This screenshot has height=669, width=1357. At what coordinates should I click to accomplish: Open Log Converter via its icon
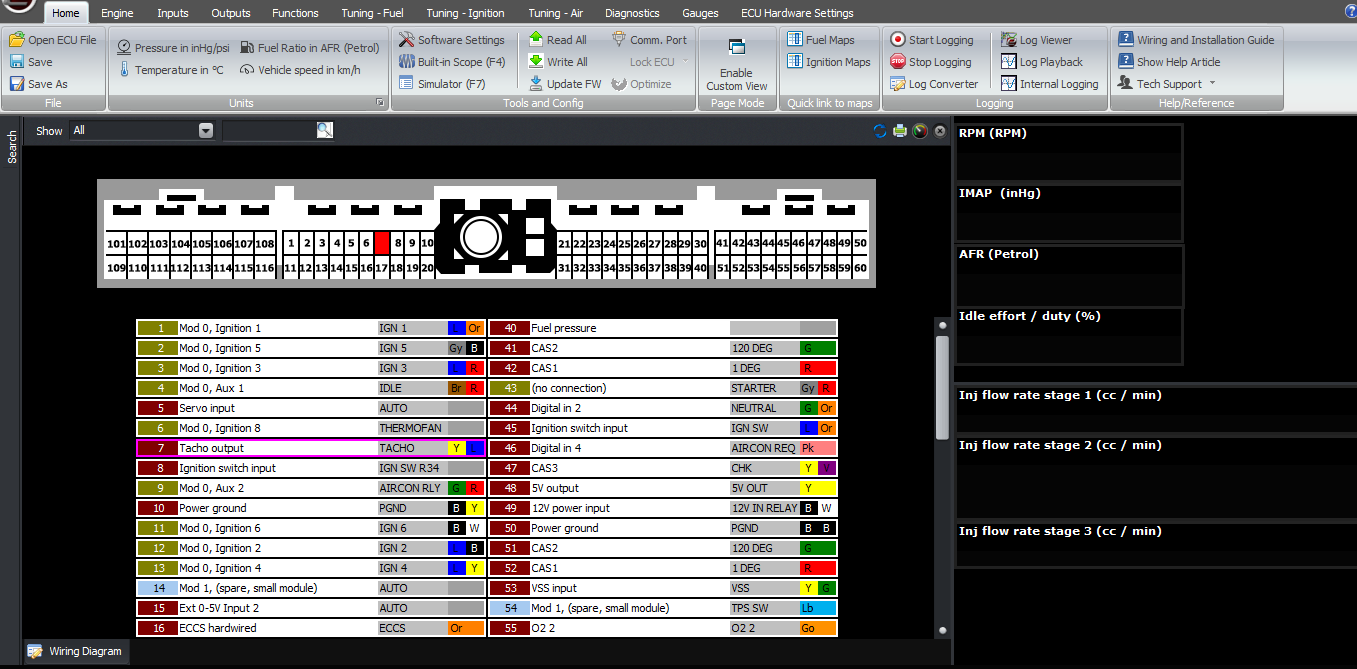point(897,84)
